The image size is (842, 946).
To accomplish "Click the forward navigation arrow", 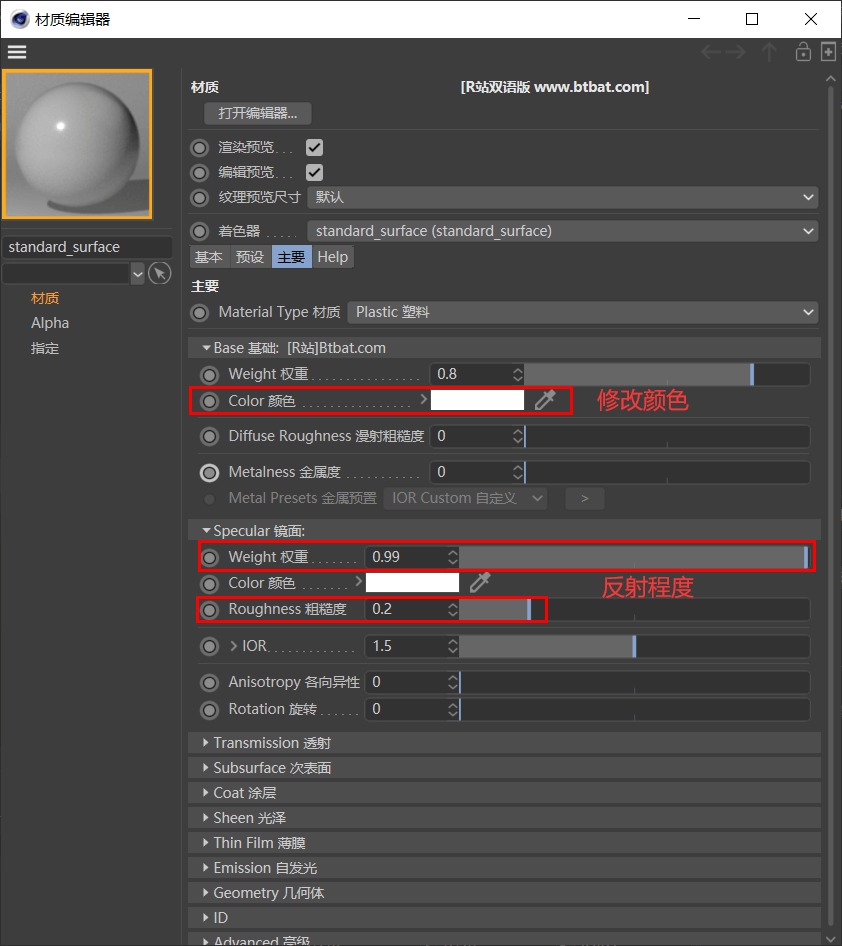I will [x=735, y=52].
